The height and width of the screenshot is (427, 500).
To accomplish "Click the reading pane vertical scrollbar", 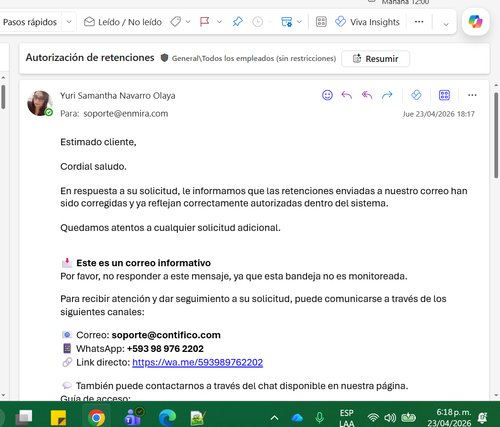I will coord(496,135).
